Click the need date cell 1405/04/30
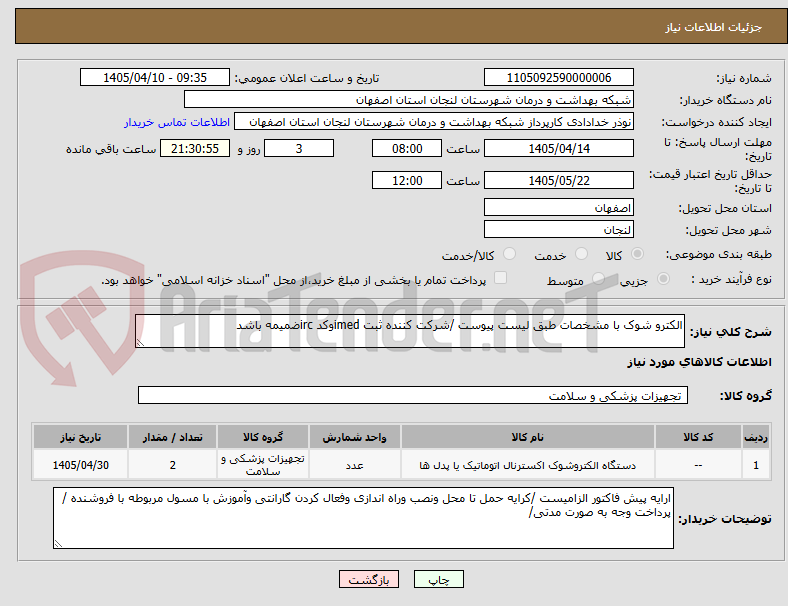Screen dimensions: 788x606 click(80, 465)
